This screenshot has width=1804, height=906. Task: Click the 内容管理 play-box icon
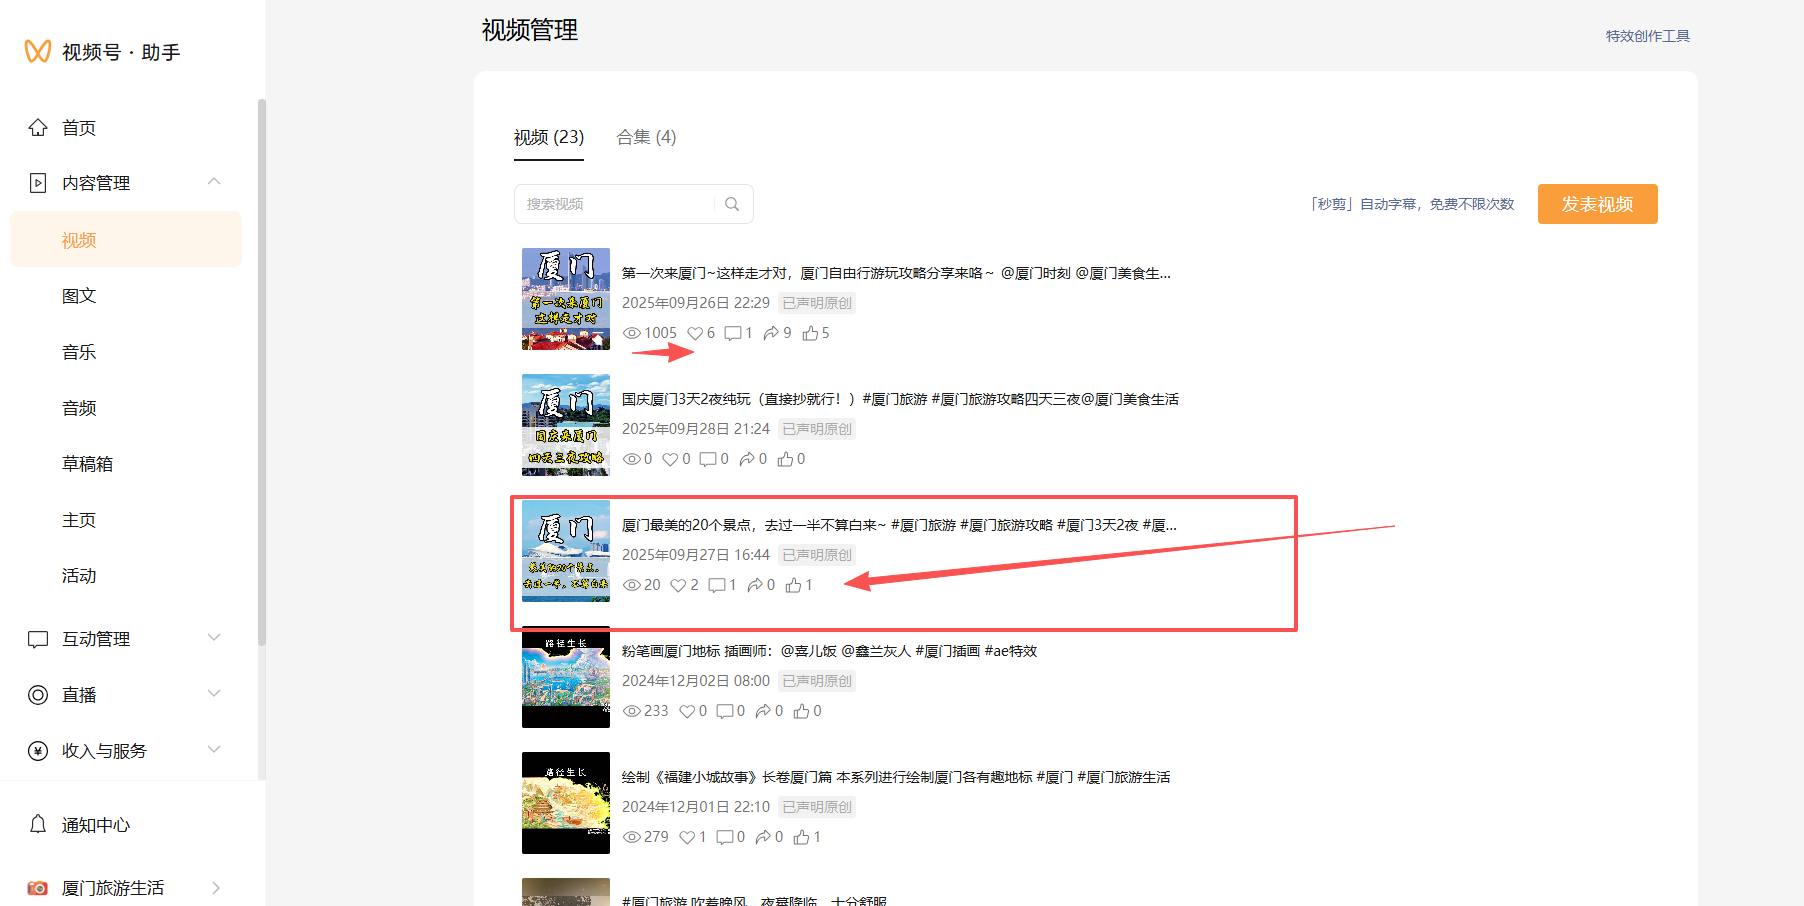38,183
